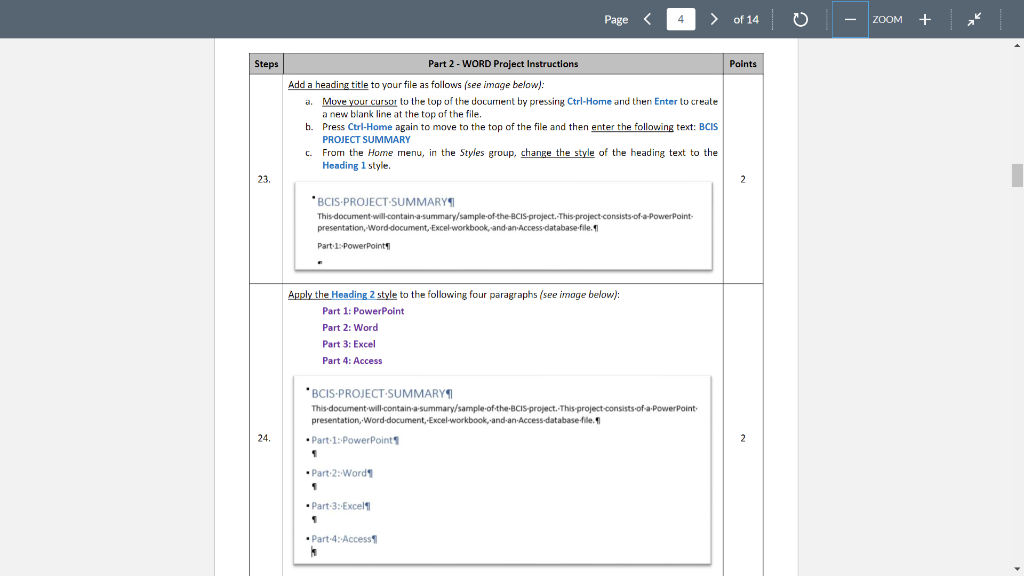Go to previous page with left chevron
The width and height of the screenshot is (1024, 576).
click(x=646, y=19)
